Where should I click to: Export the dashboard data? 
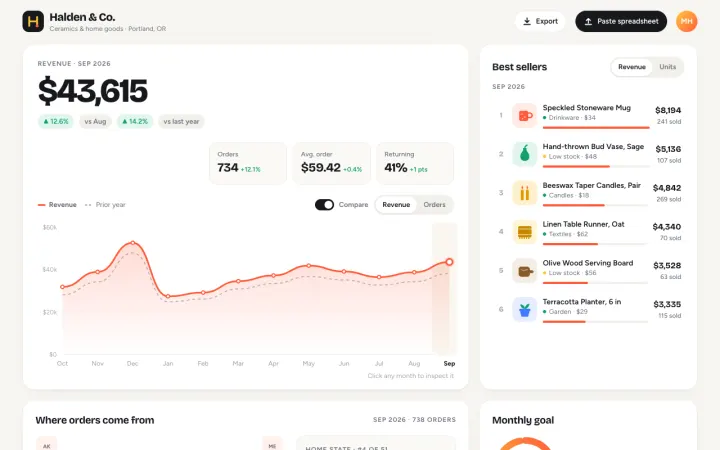[x=540, y=21]
